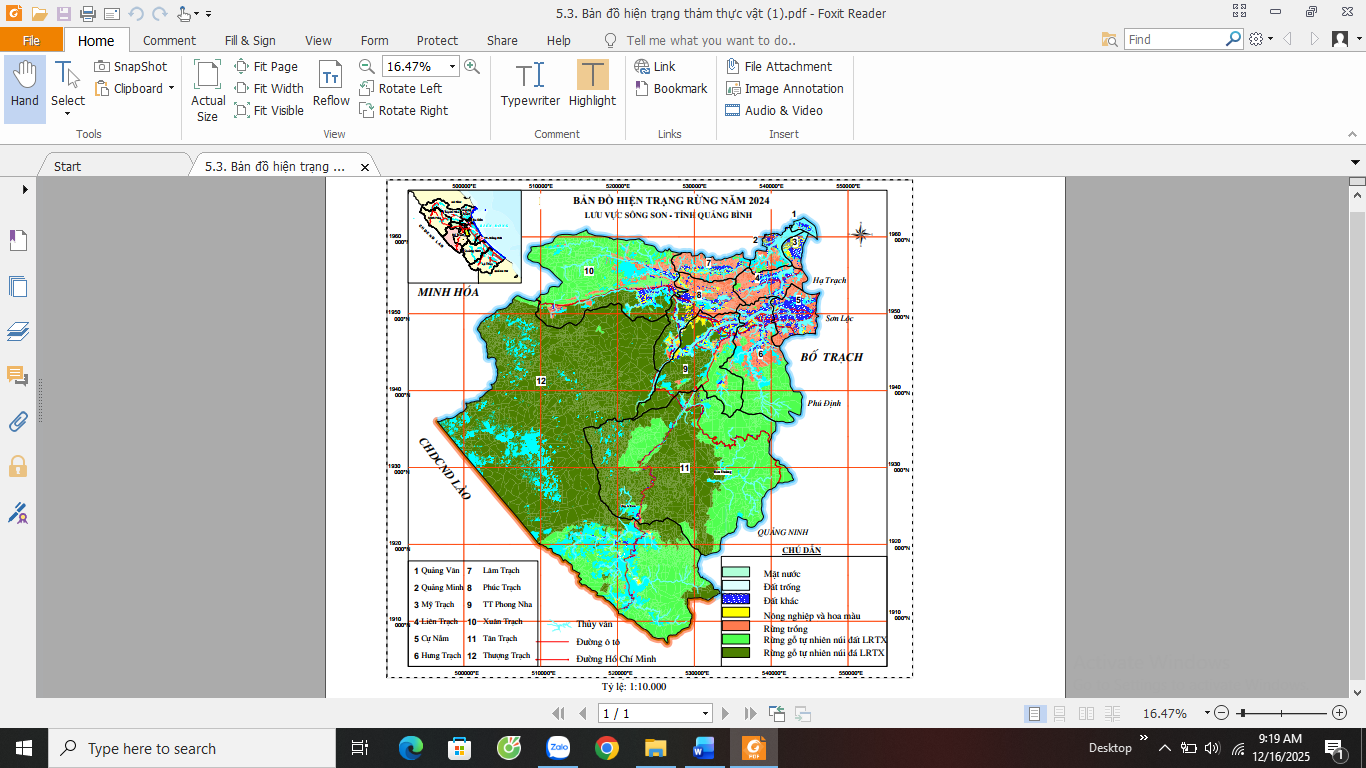Viewport: 1366px width, 768px height.
Task: Go to next page arrow
Action: (724, 713)
